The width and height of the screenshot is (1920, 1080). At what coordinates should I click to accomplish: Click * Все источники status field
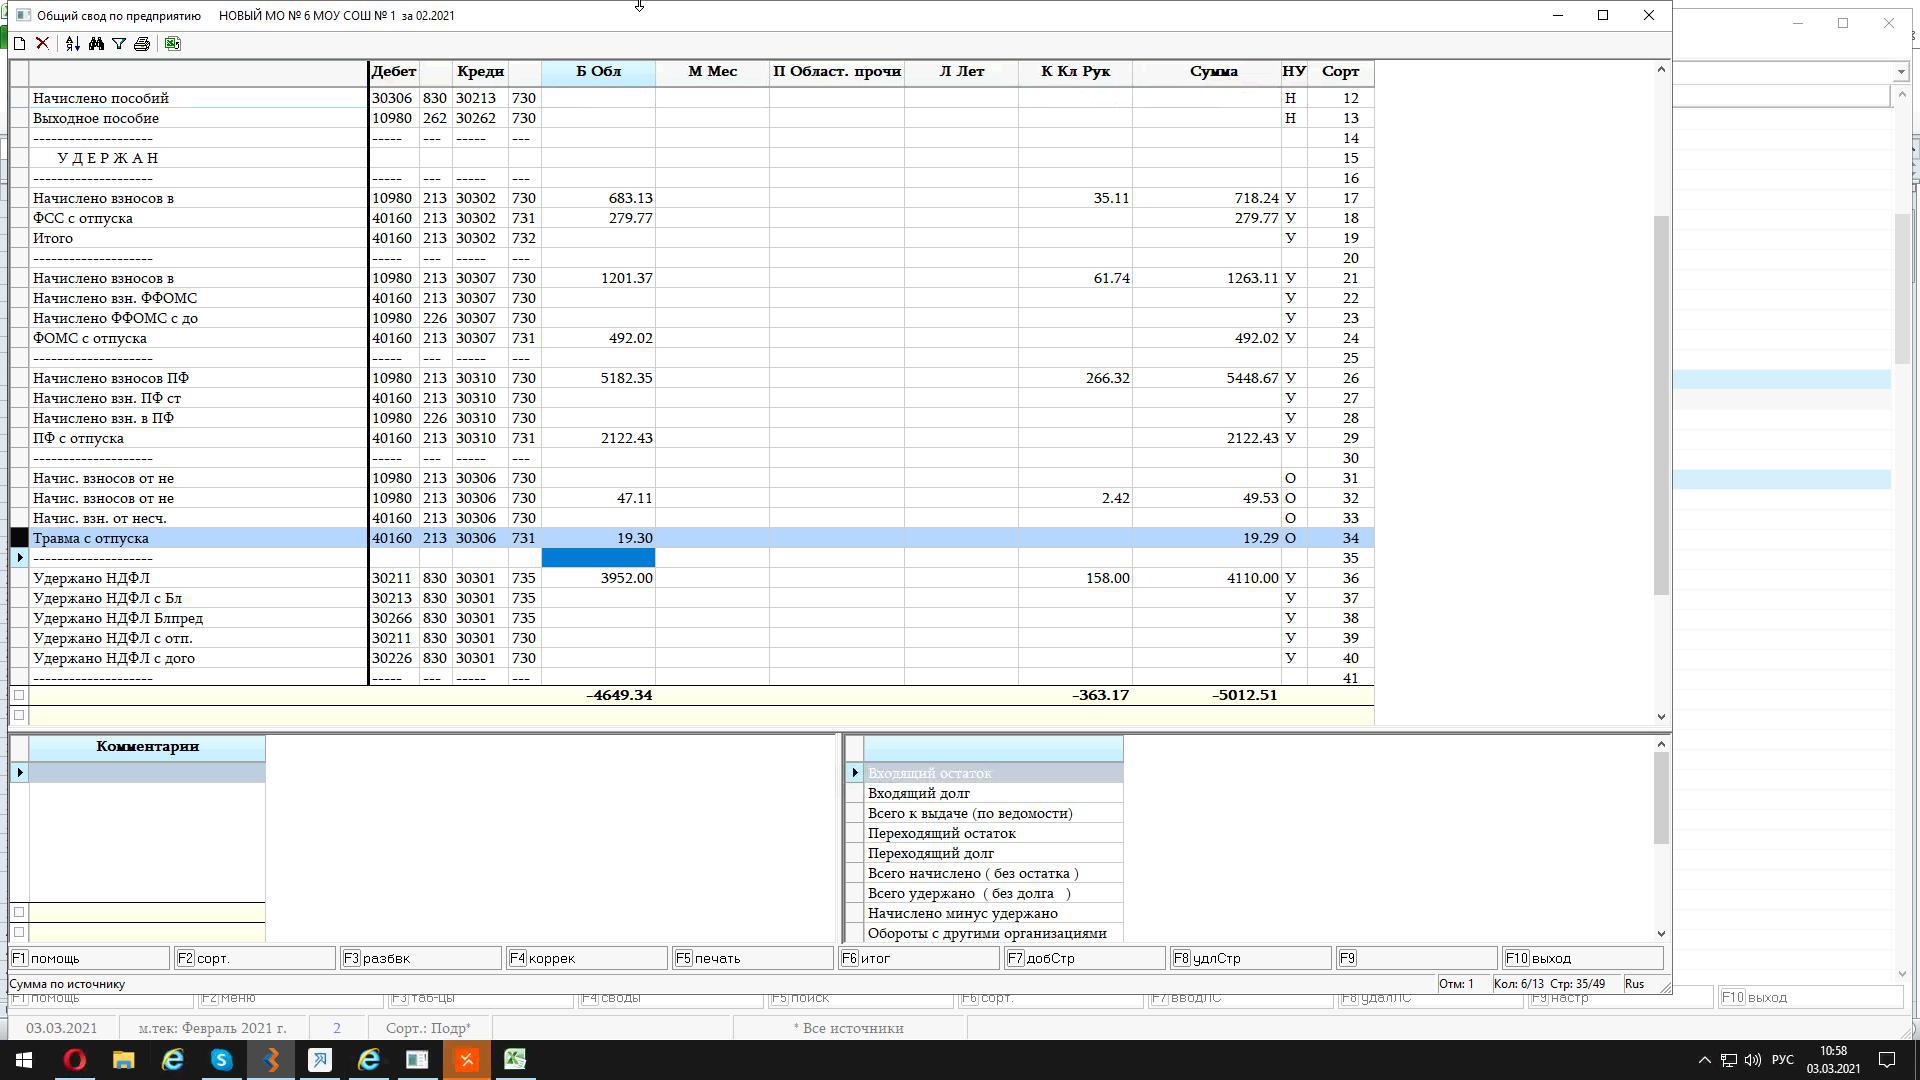[x=849, y=1028]
